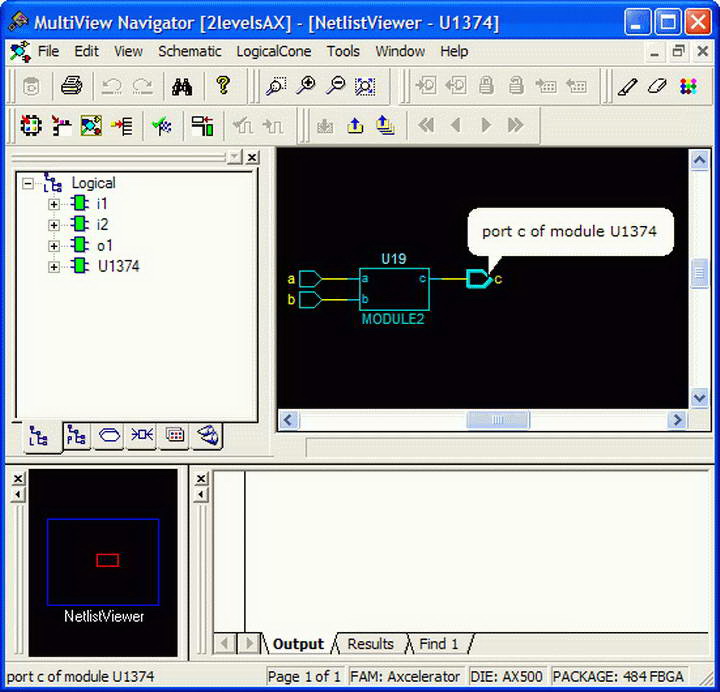
Task: Select the eraser tool icon
Action: click(657, 87)
